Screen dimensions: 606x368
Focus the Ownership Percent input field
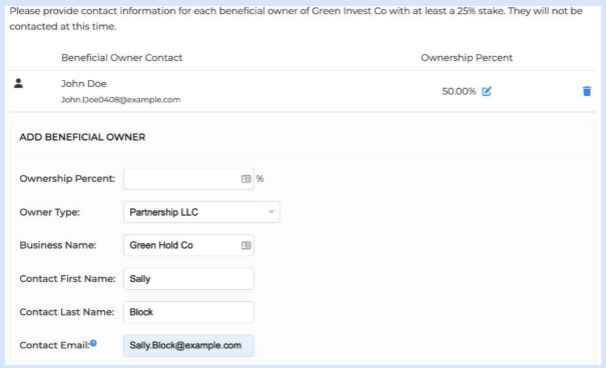click(188, 179)
